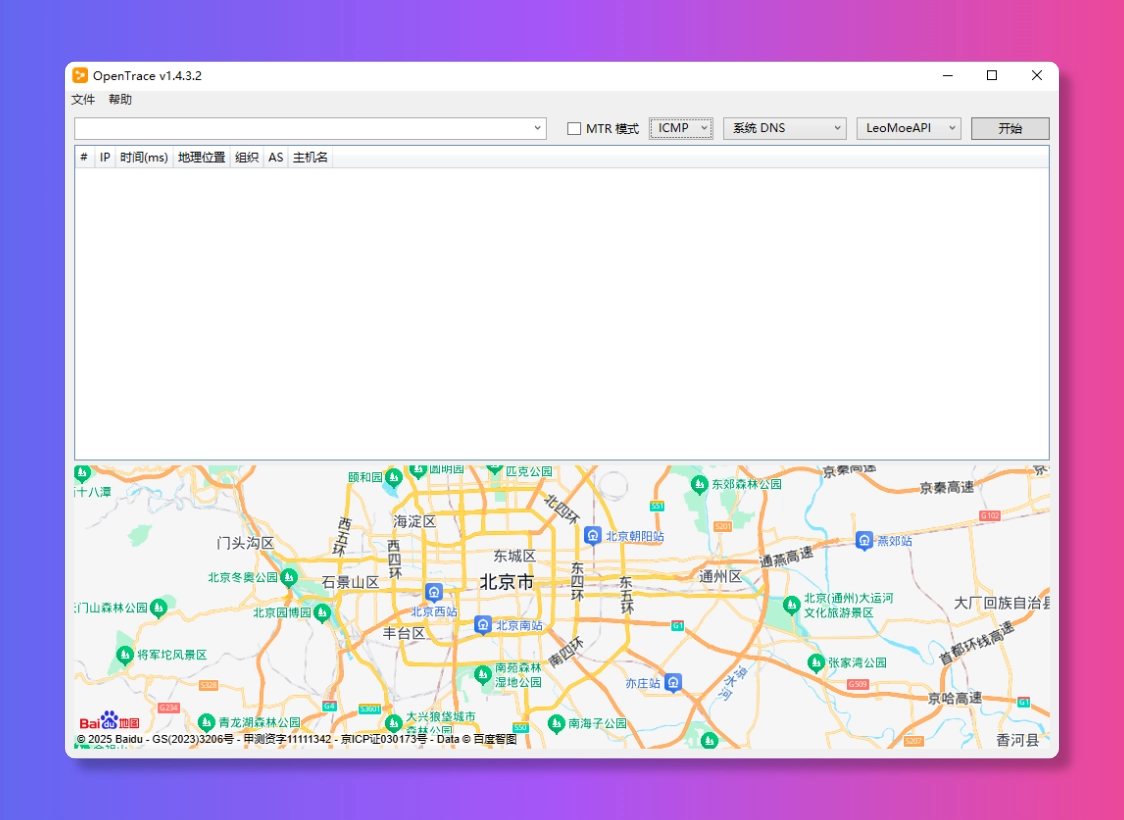Click the 门山森林公园 park icon

[158, 609]
